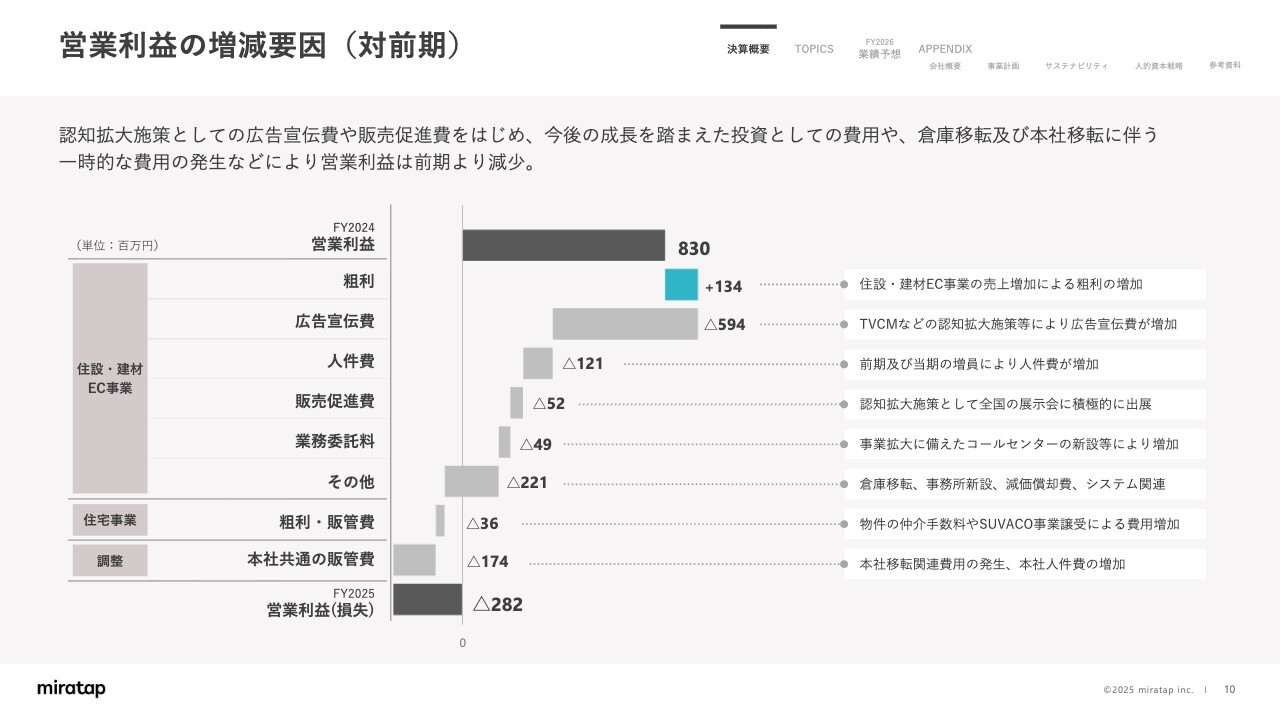
Task: Click the page number 10
Action: 1230,689
